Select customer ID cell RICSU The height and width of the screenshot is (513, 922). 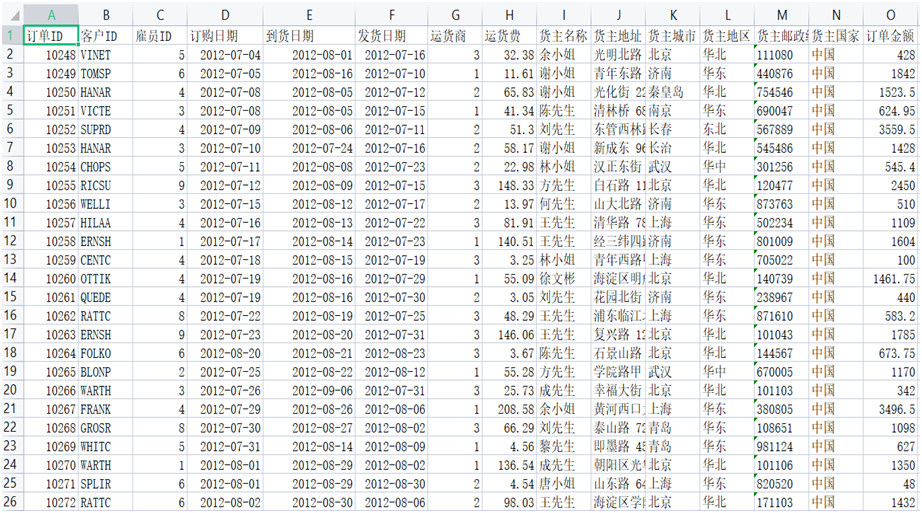point(105,185)
